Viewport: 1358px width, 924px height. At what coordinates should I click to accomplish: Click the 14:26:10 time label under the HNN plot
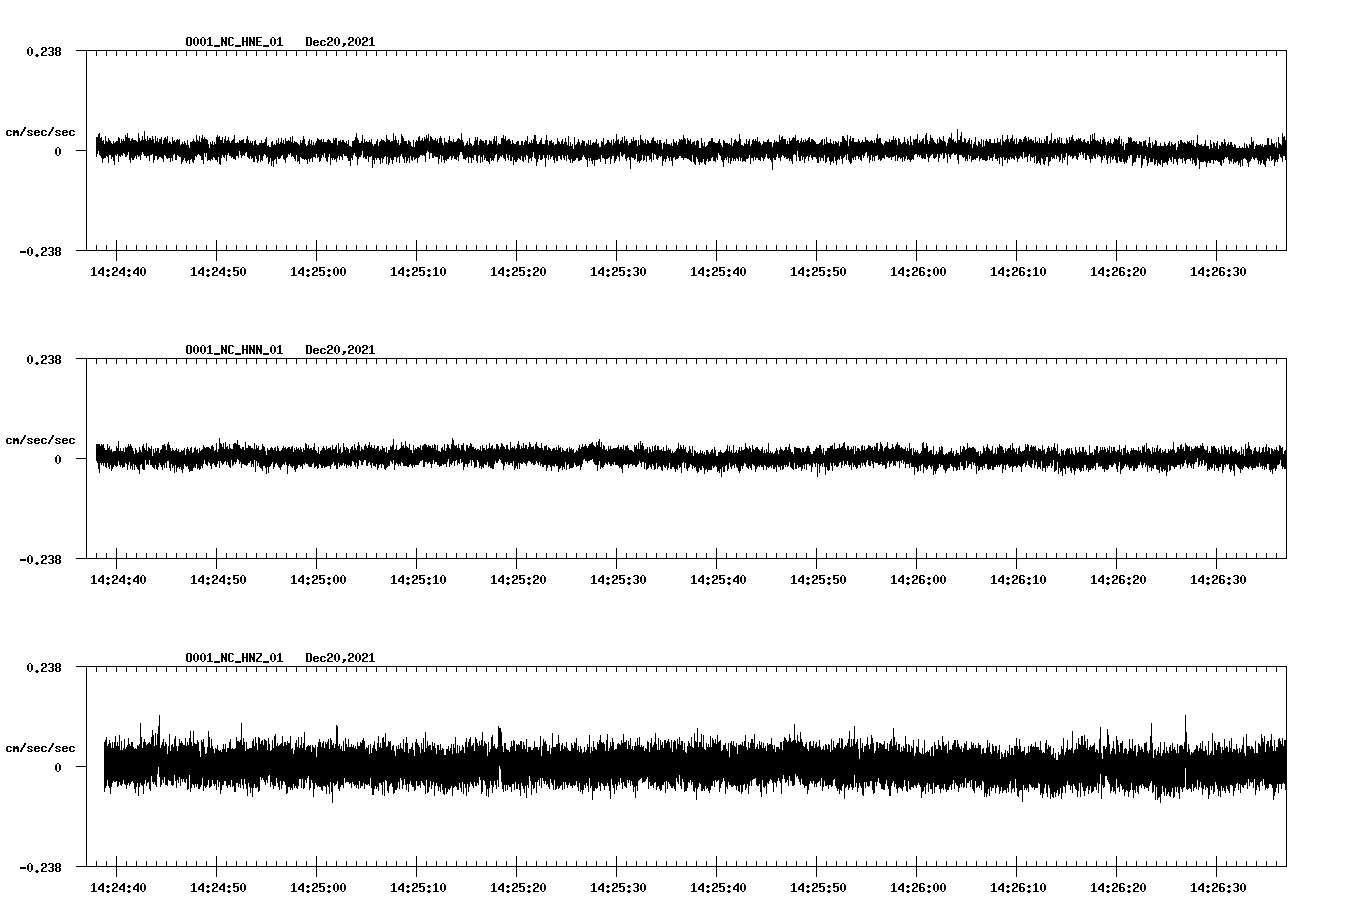pos(1018,580)
